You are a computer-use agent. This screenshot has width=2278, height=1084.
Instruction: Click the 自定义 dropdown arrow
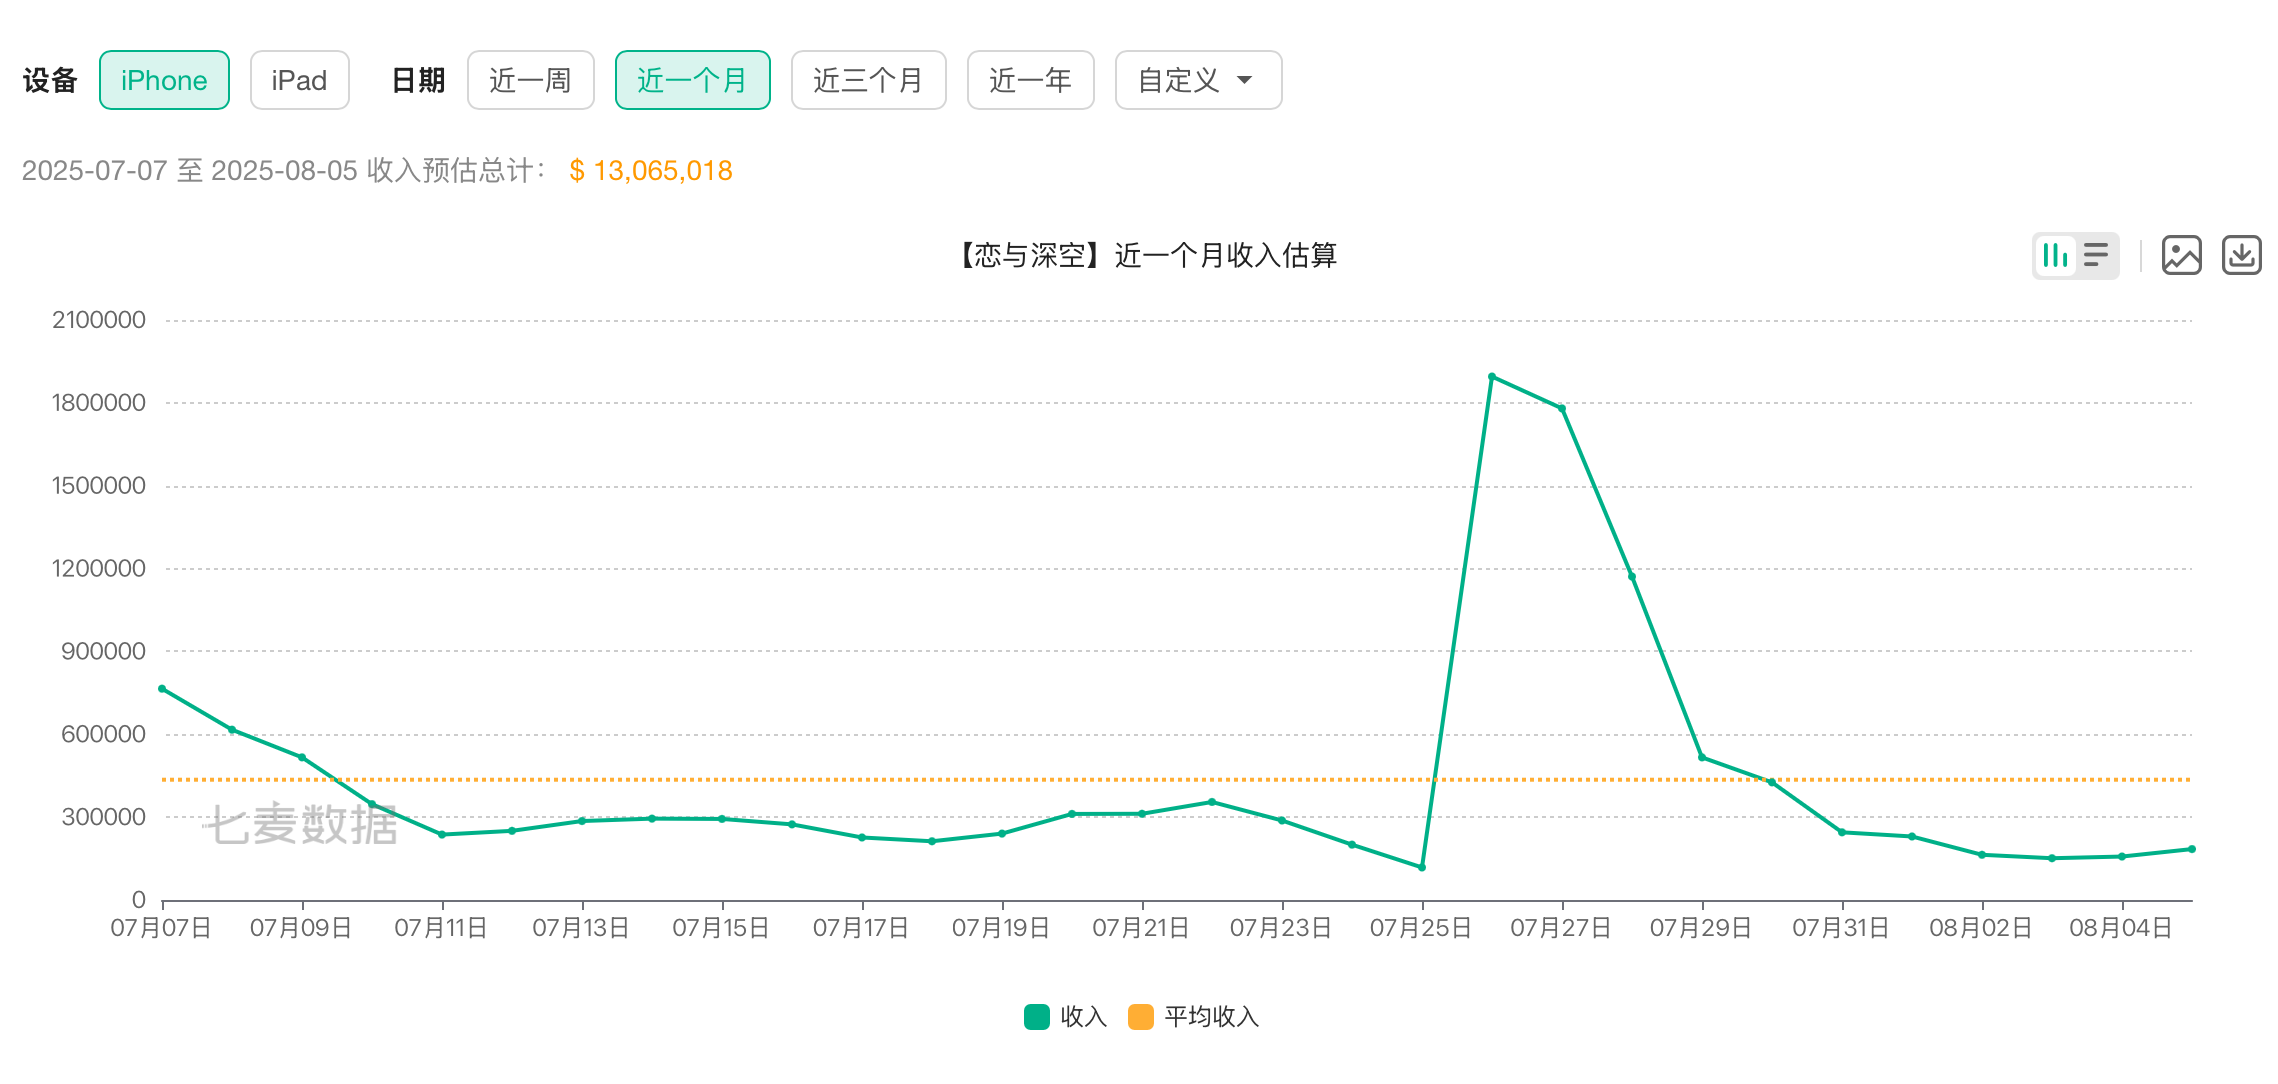1245,80
